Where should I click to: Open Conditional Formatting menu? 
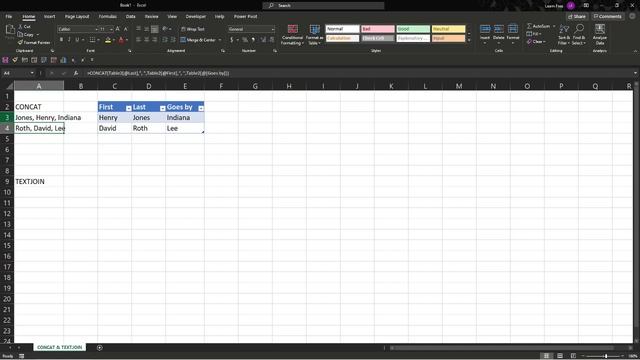(x=292, y=34)
